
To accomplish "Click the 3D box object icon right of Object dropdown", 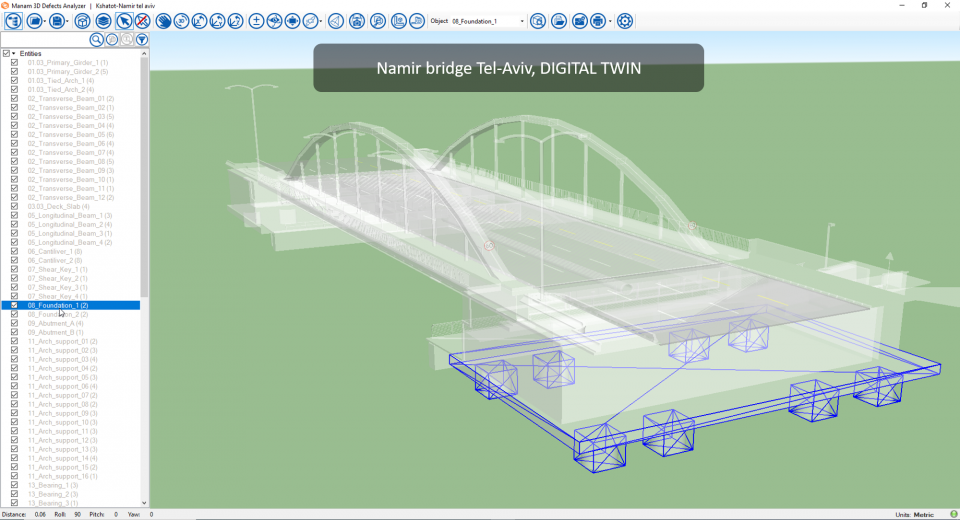I will pos(538,21).
